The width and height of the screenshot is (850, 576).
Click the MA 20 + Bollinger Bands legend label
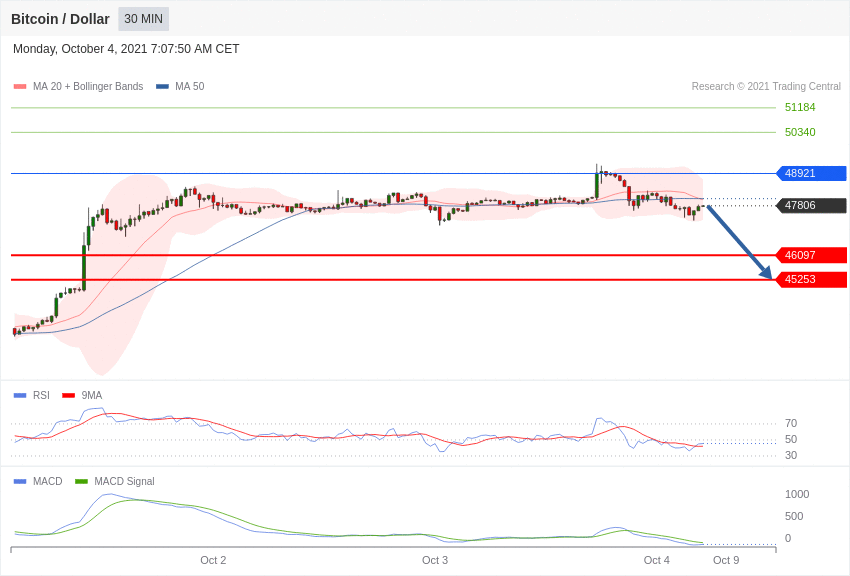(88, 86)
